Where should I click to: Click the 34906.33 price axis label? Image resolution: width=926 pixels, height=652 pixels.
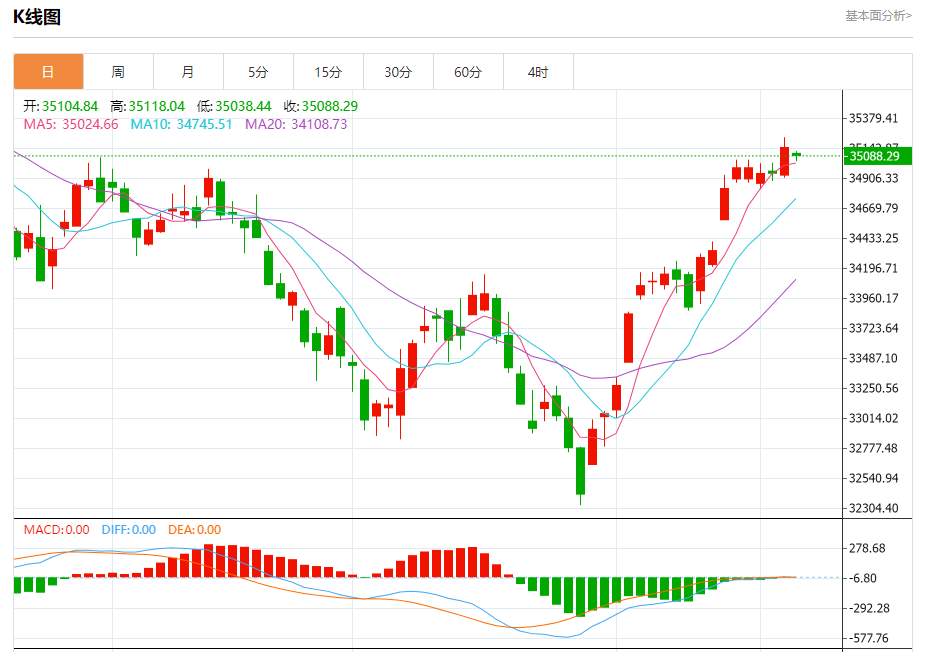tap(873, 178)
